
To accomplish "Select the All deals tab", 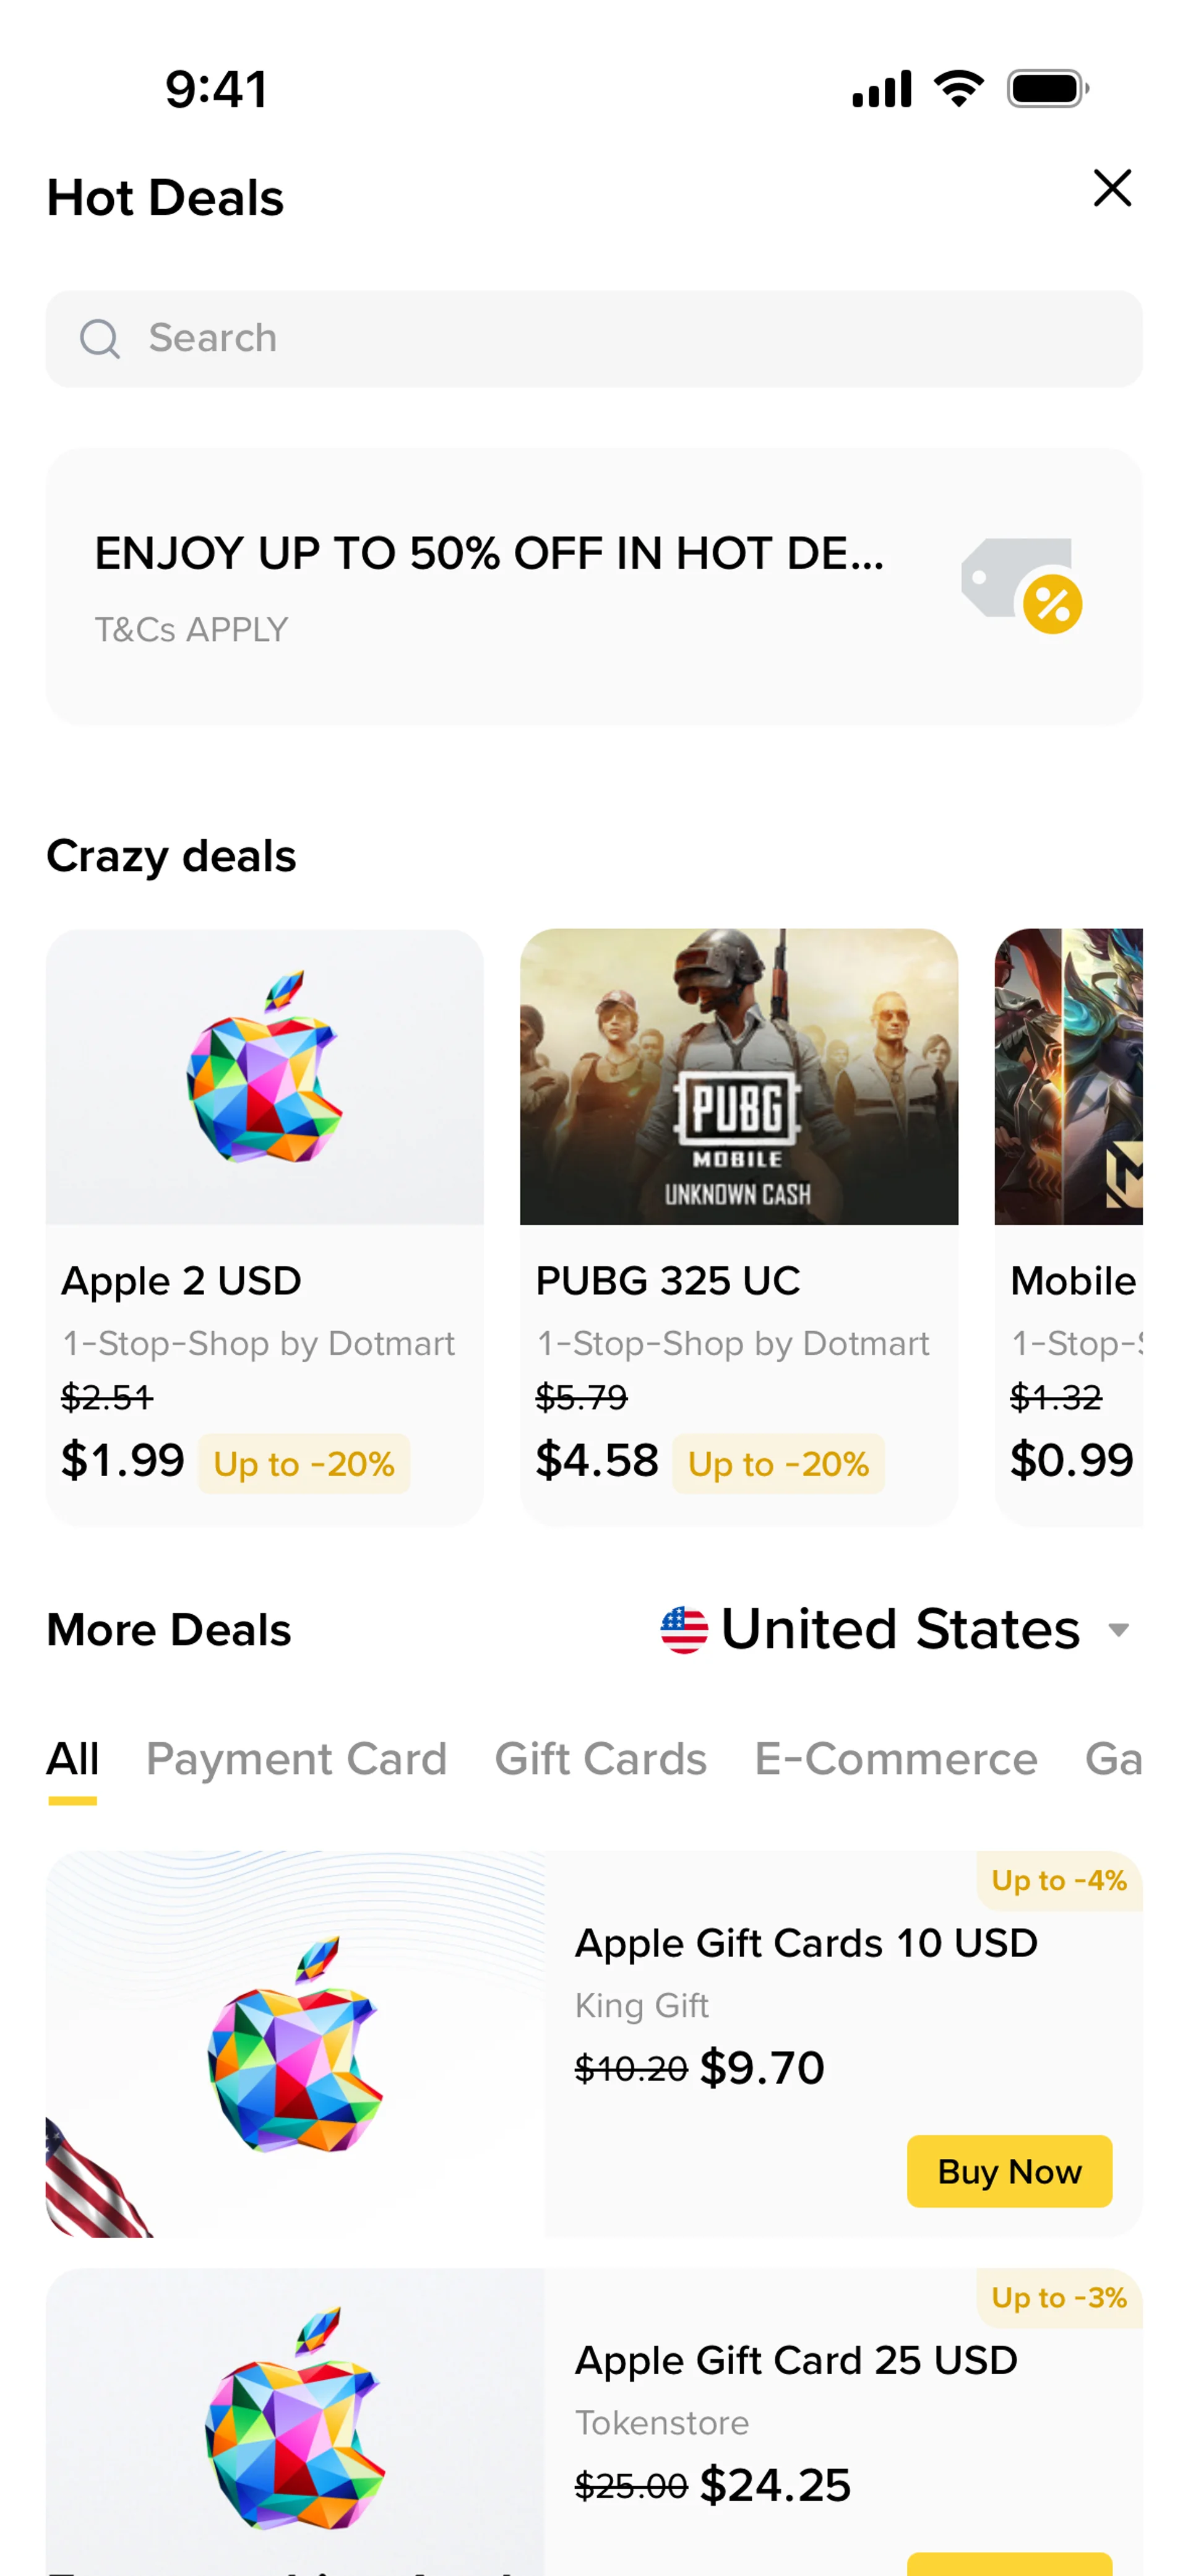I will tap(73, 1759).
